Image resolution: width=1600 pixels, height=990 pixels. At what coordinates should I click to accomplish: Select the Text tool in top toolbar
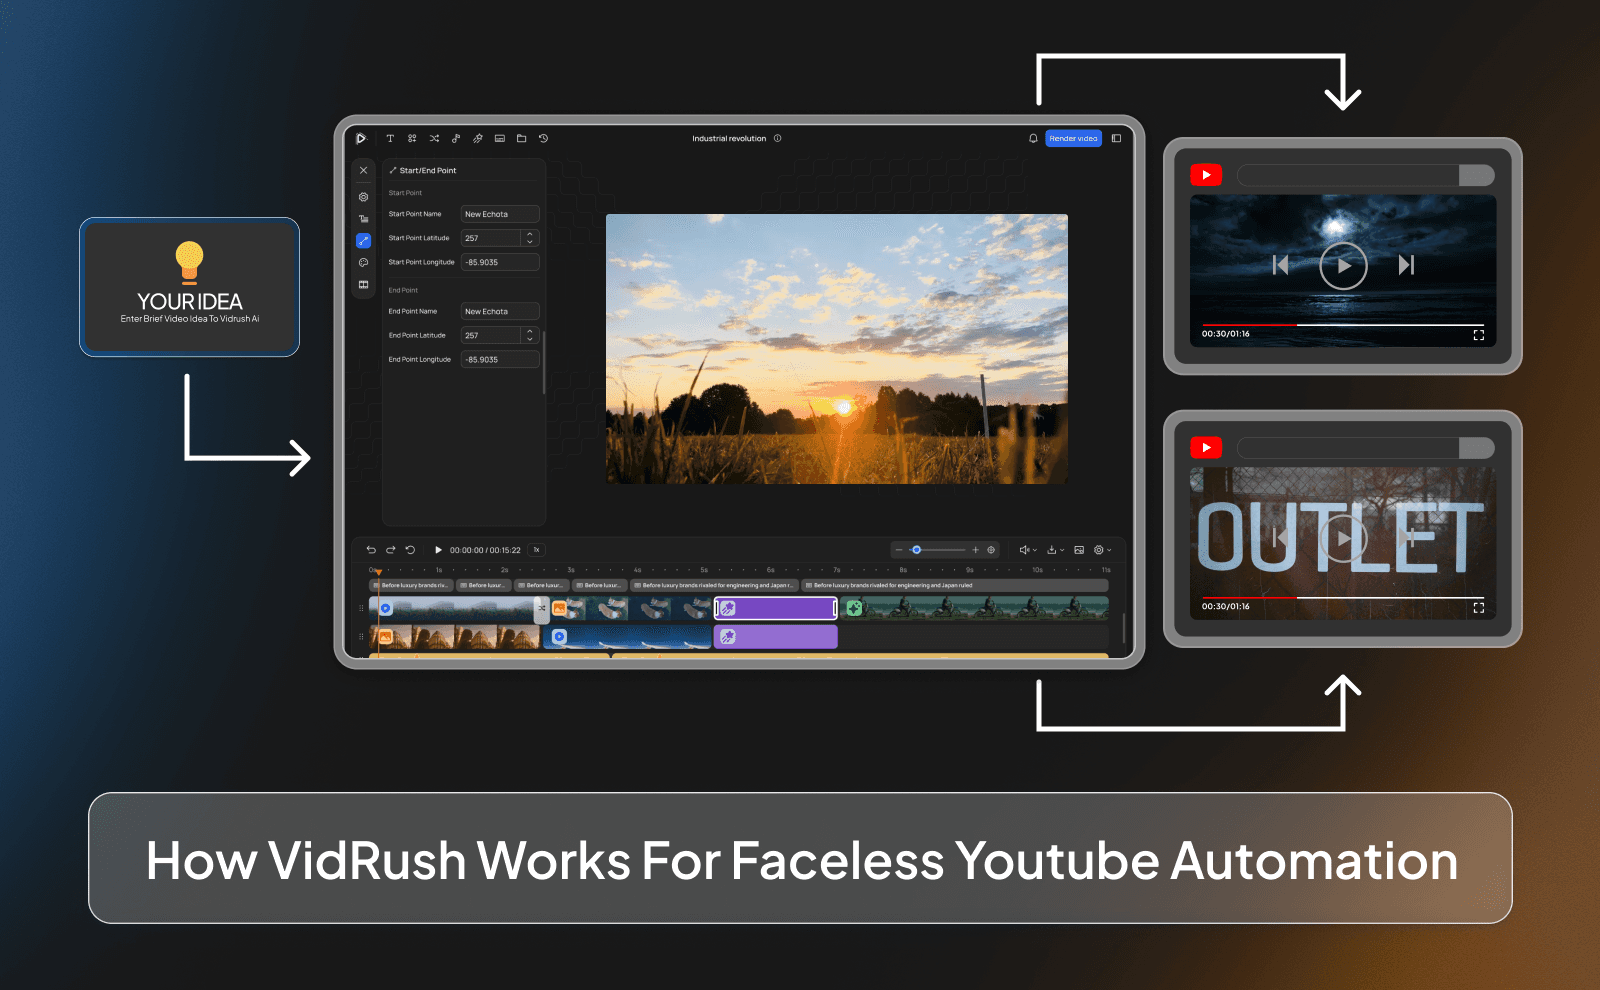pos(390,138)
